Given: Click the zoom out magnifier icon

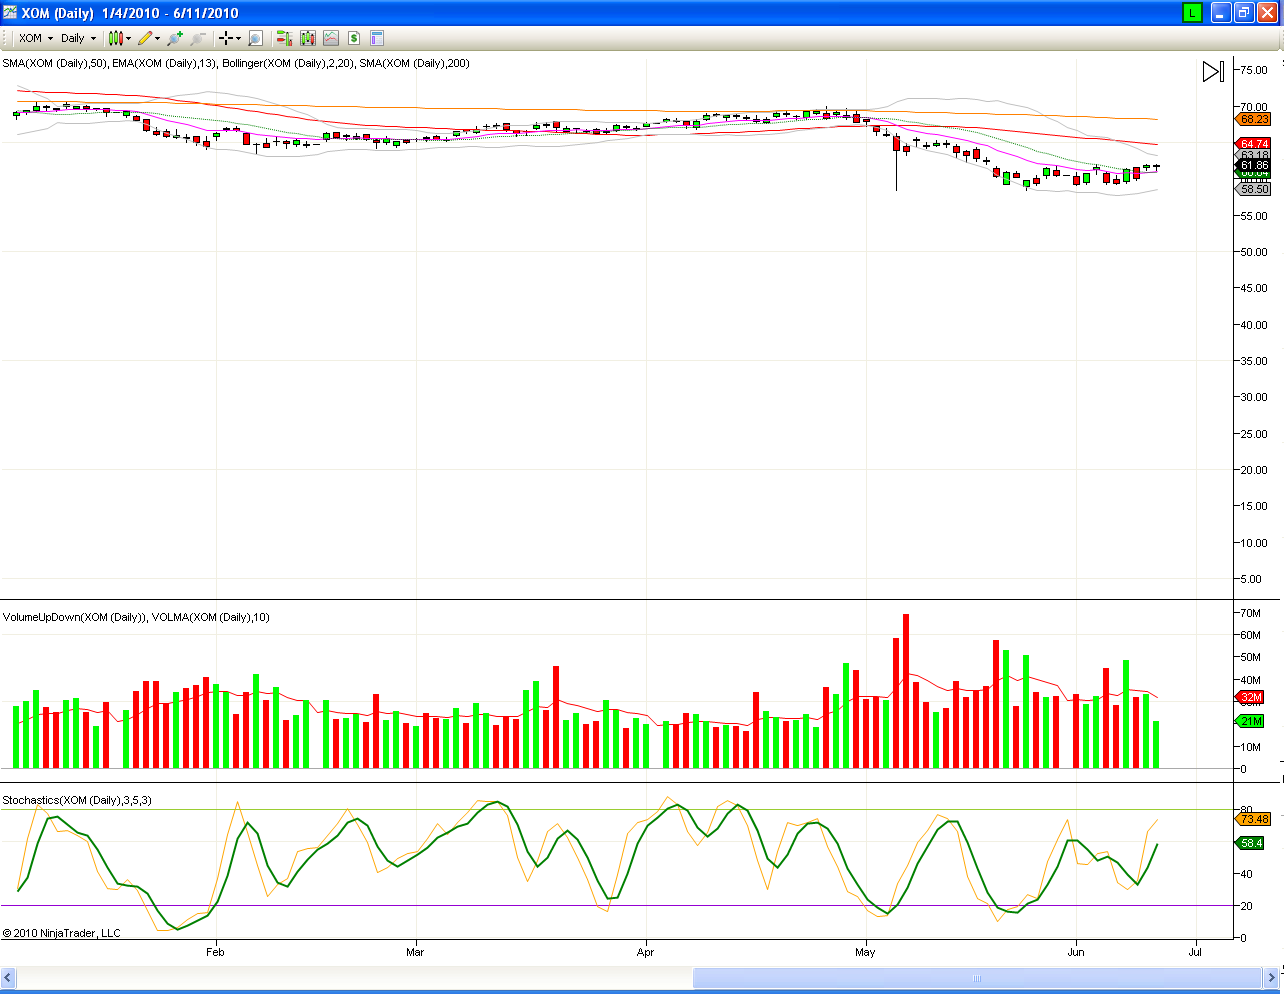Looking at the screenshot, I should click(198, 38).
